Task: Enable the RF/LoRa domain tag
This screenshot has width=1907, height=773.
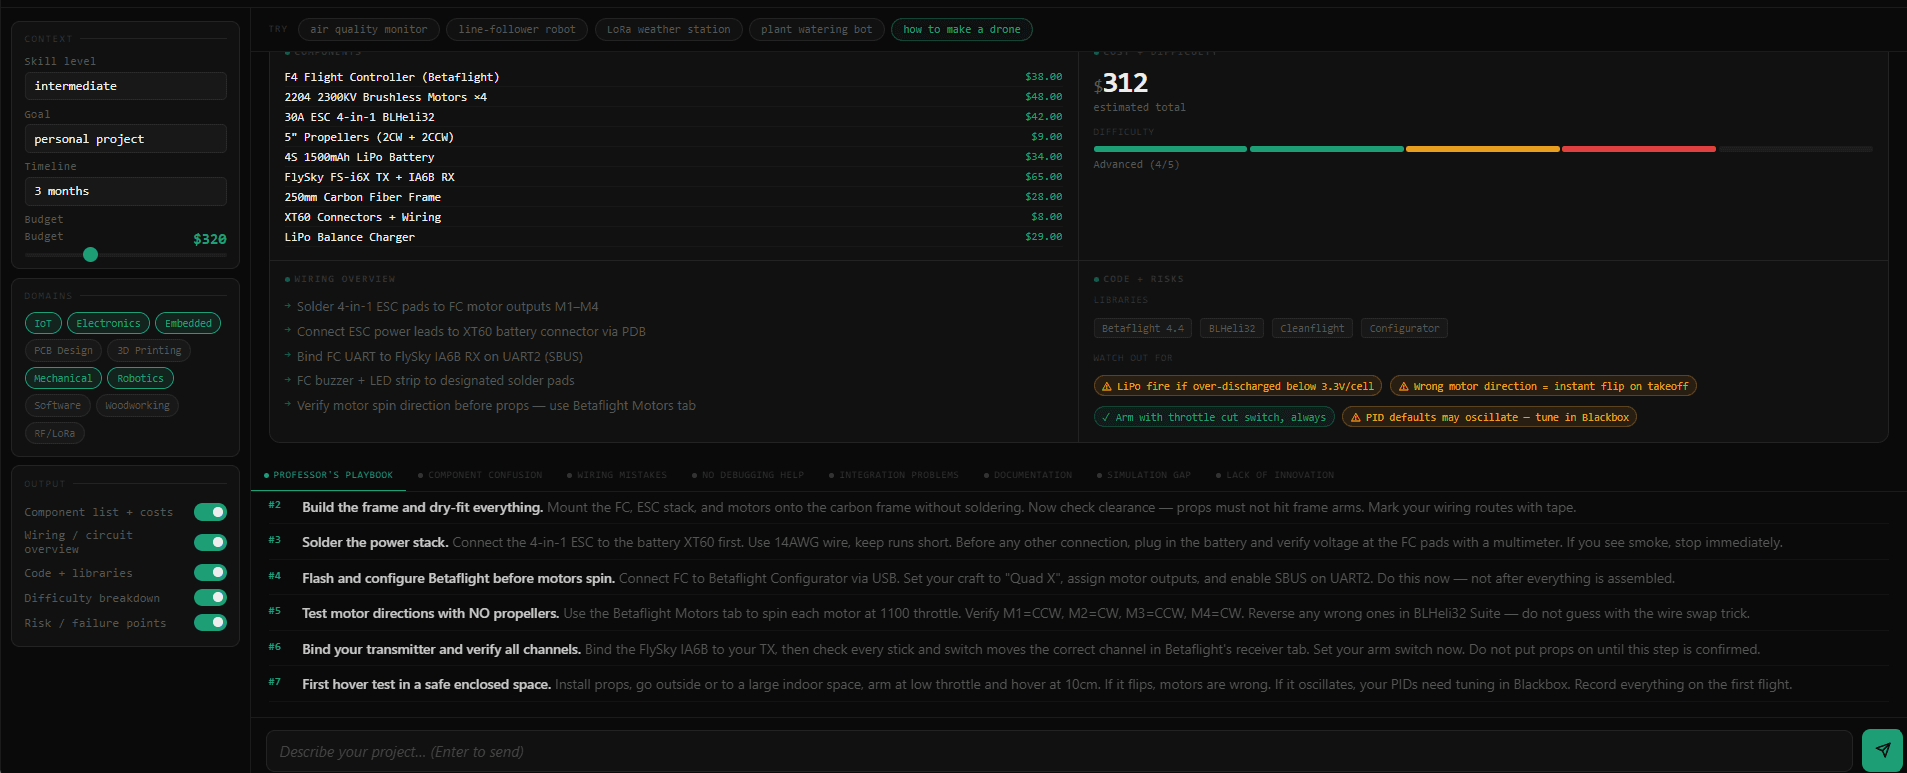Action: [x=55, y=433]
